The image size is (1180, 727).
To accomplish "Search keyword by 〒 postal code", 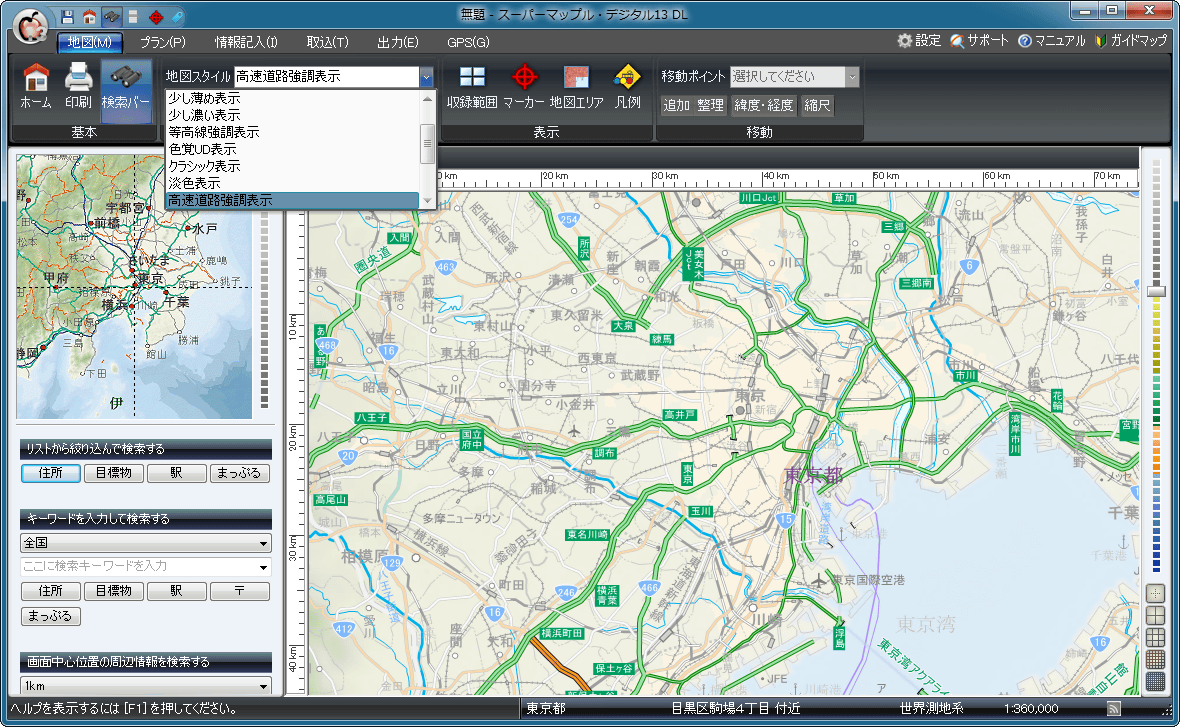I will pyautogui.click(x=239, y=591).
